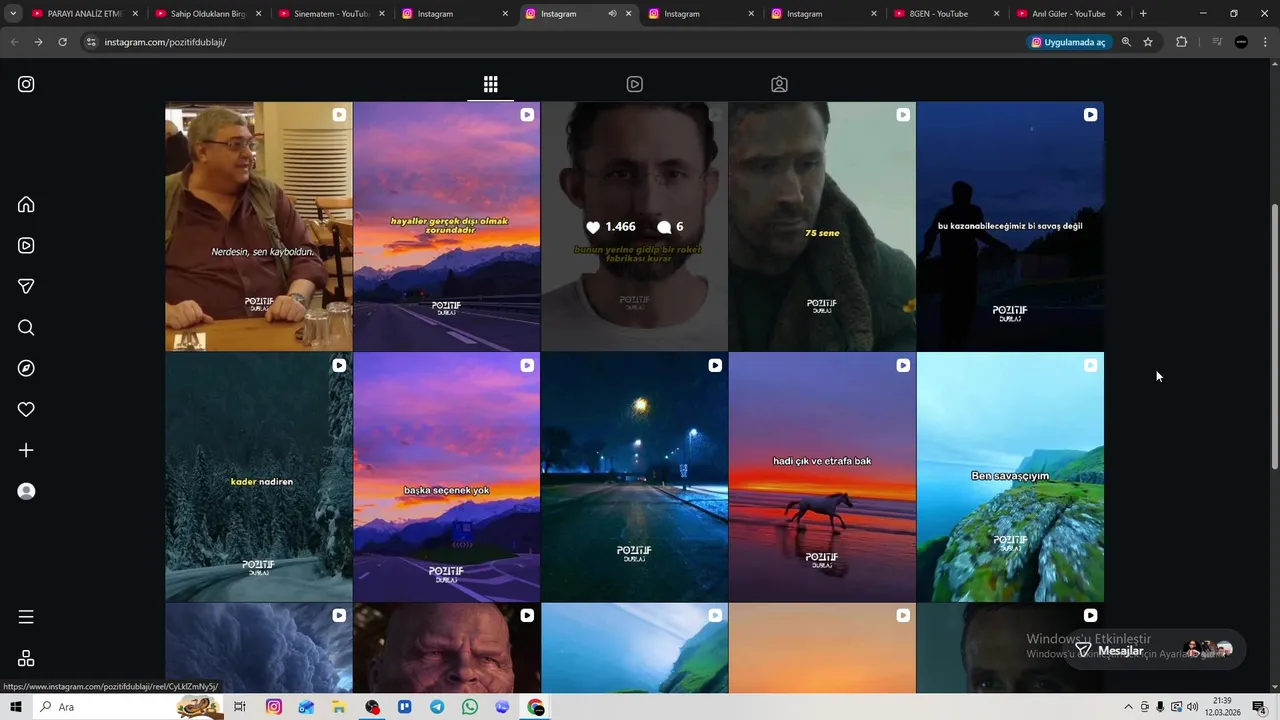This screenshot has height=720, width=1280.
Task: Open Explore compass icon
Action: 26,368
